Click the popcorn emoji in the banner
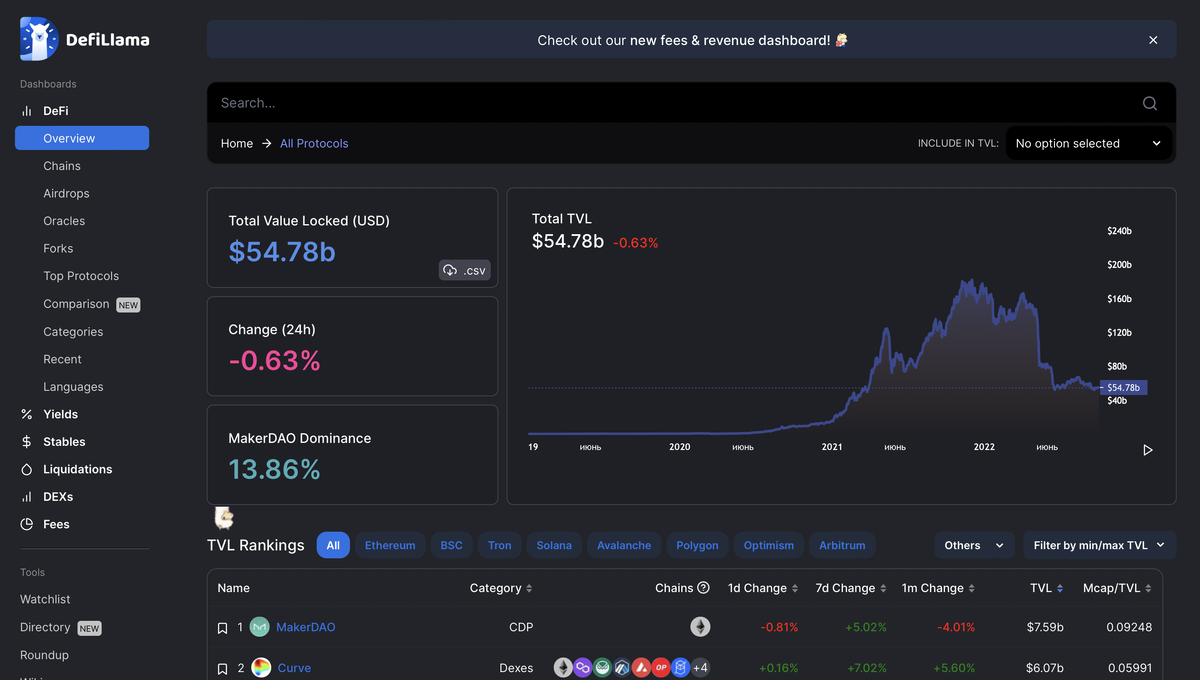This screenshot has height=680, width=1200. coord(842,40)
